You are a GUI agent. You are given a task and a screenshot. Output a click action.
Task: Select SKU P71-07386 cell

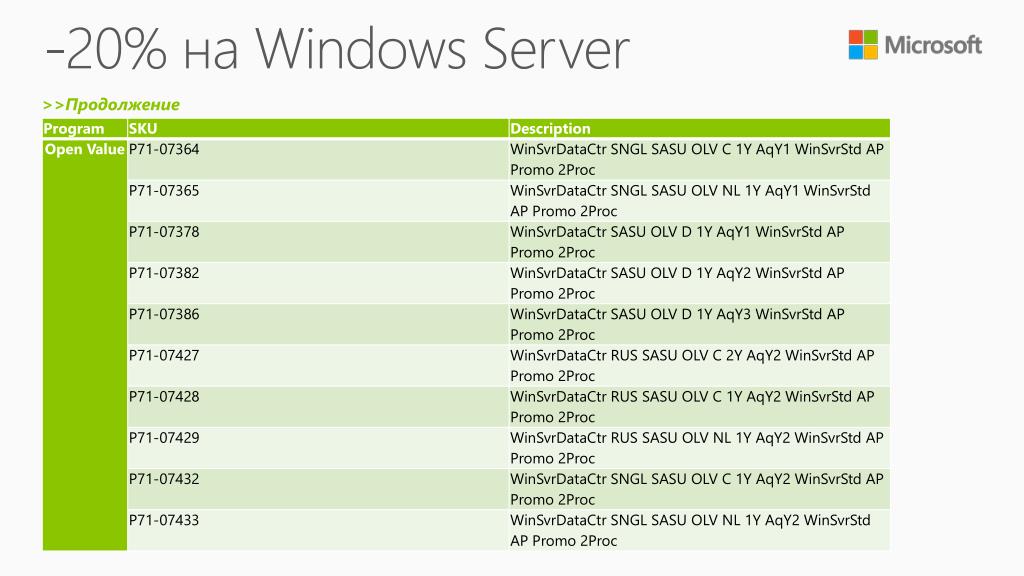[317, 324]
